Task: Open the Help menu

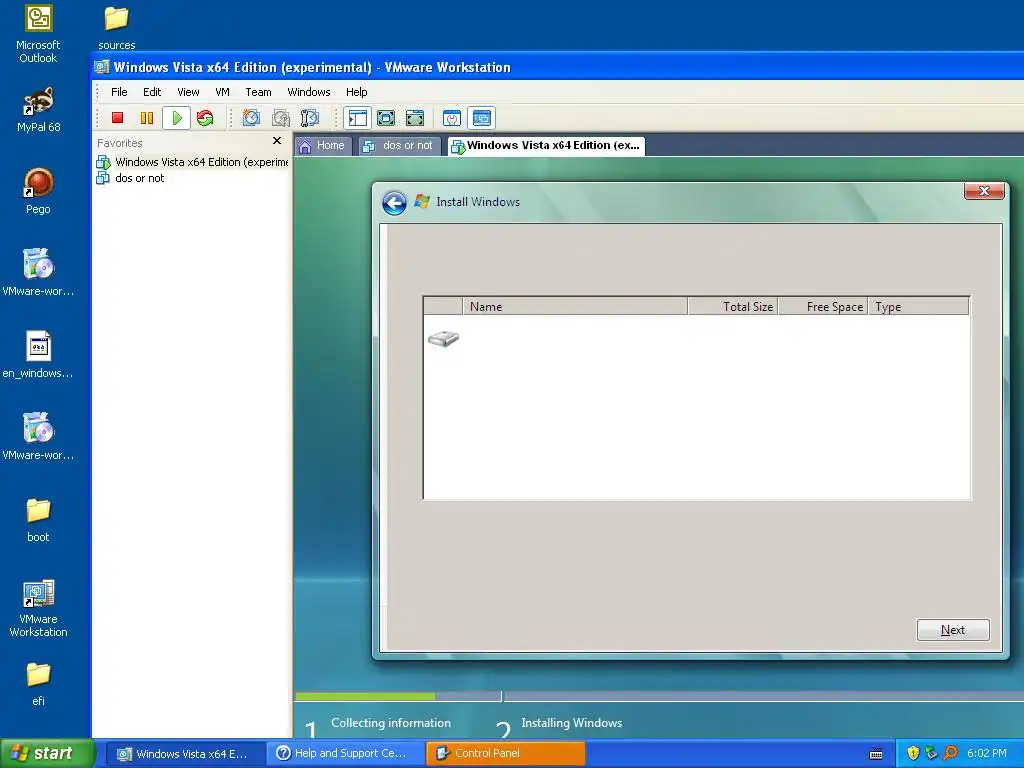Action: 357,92
